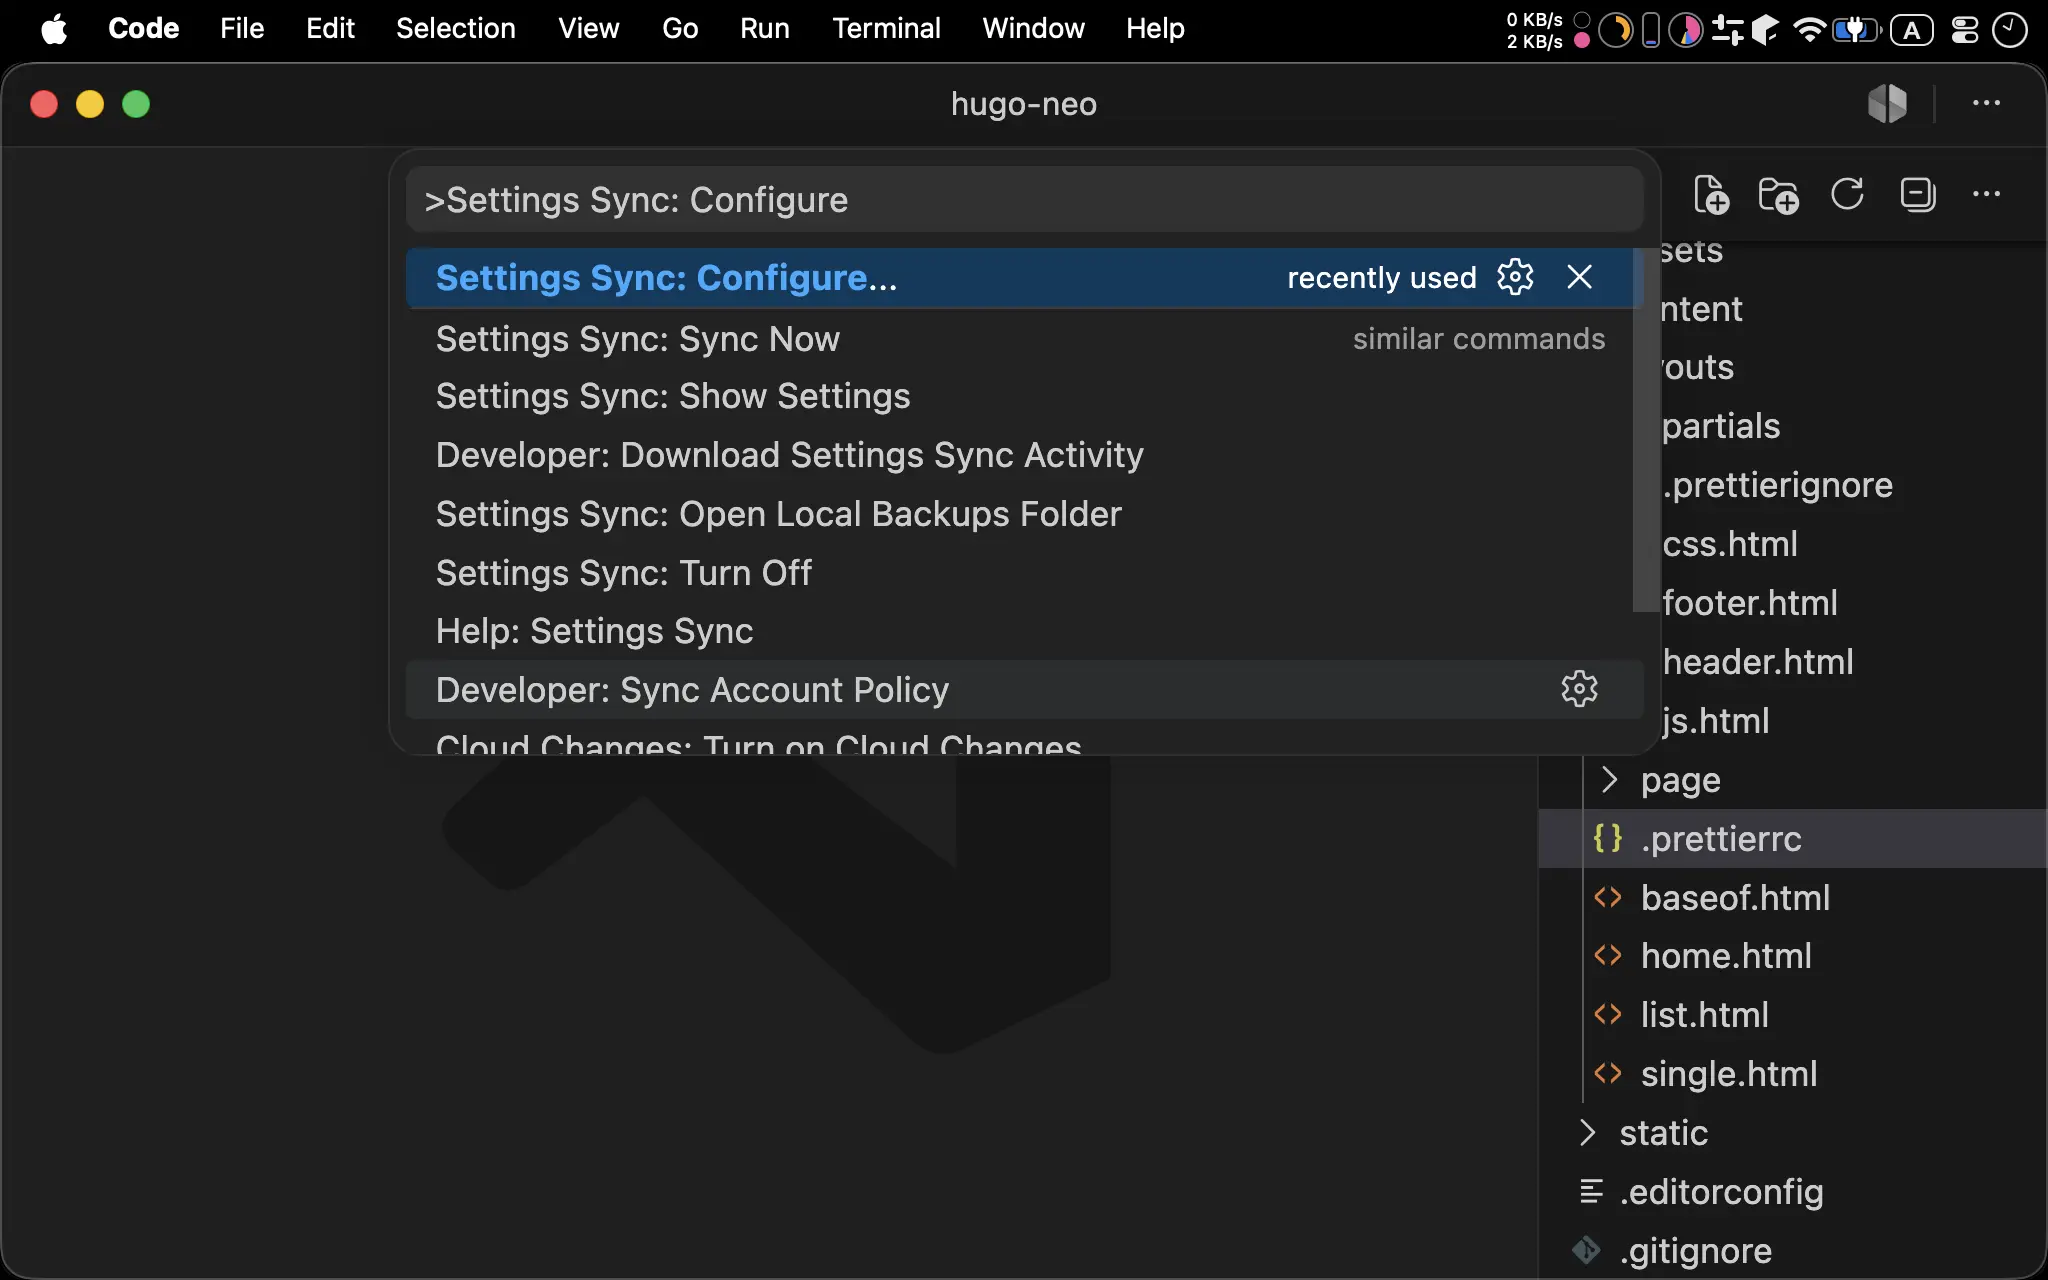2048x1280 pixels.
Task: Open macOS Control Center
Action: (x=1965, y=29)
